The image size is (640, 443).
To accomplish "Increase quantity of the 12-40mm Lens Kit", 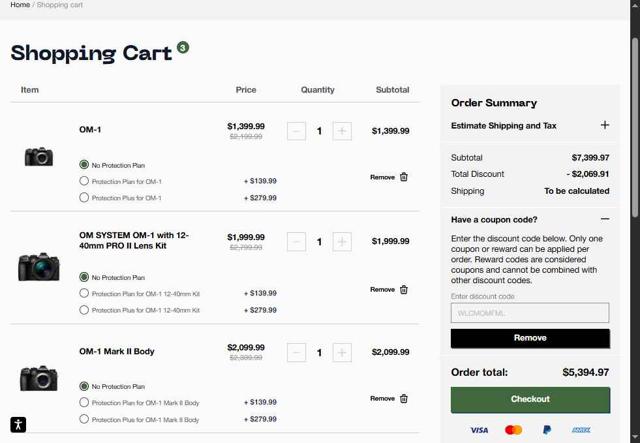I will click(342, 242).
